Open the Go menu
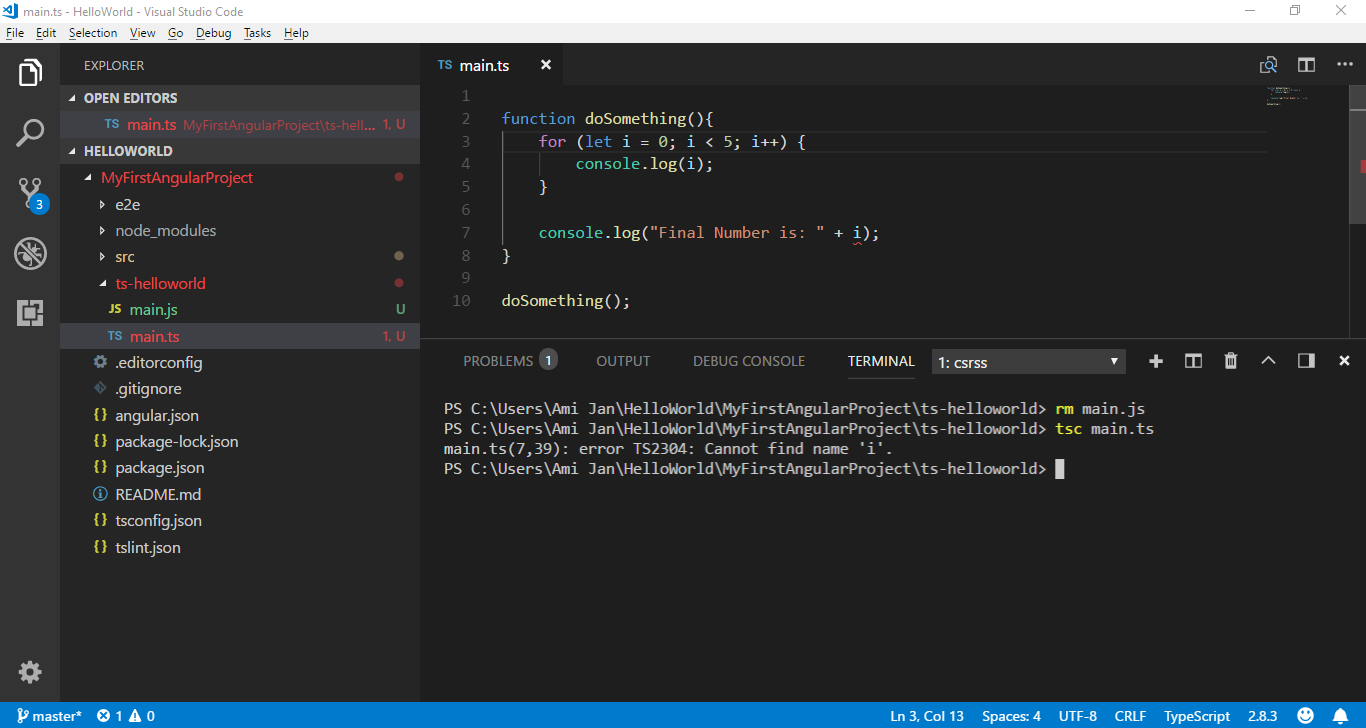Screen dimensions: 1366x728 coord(175,33)
